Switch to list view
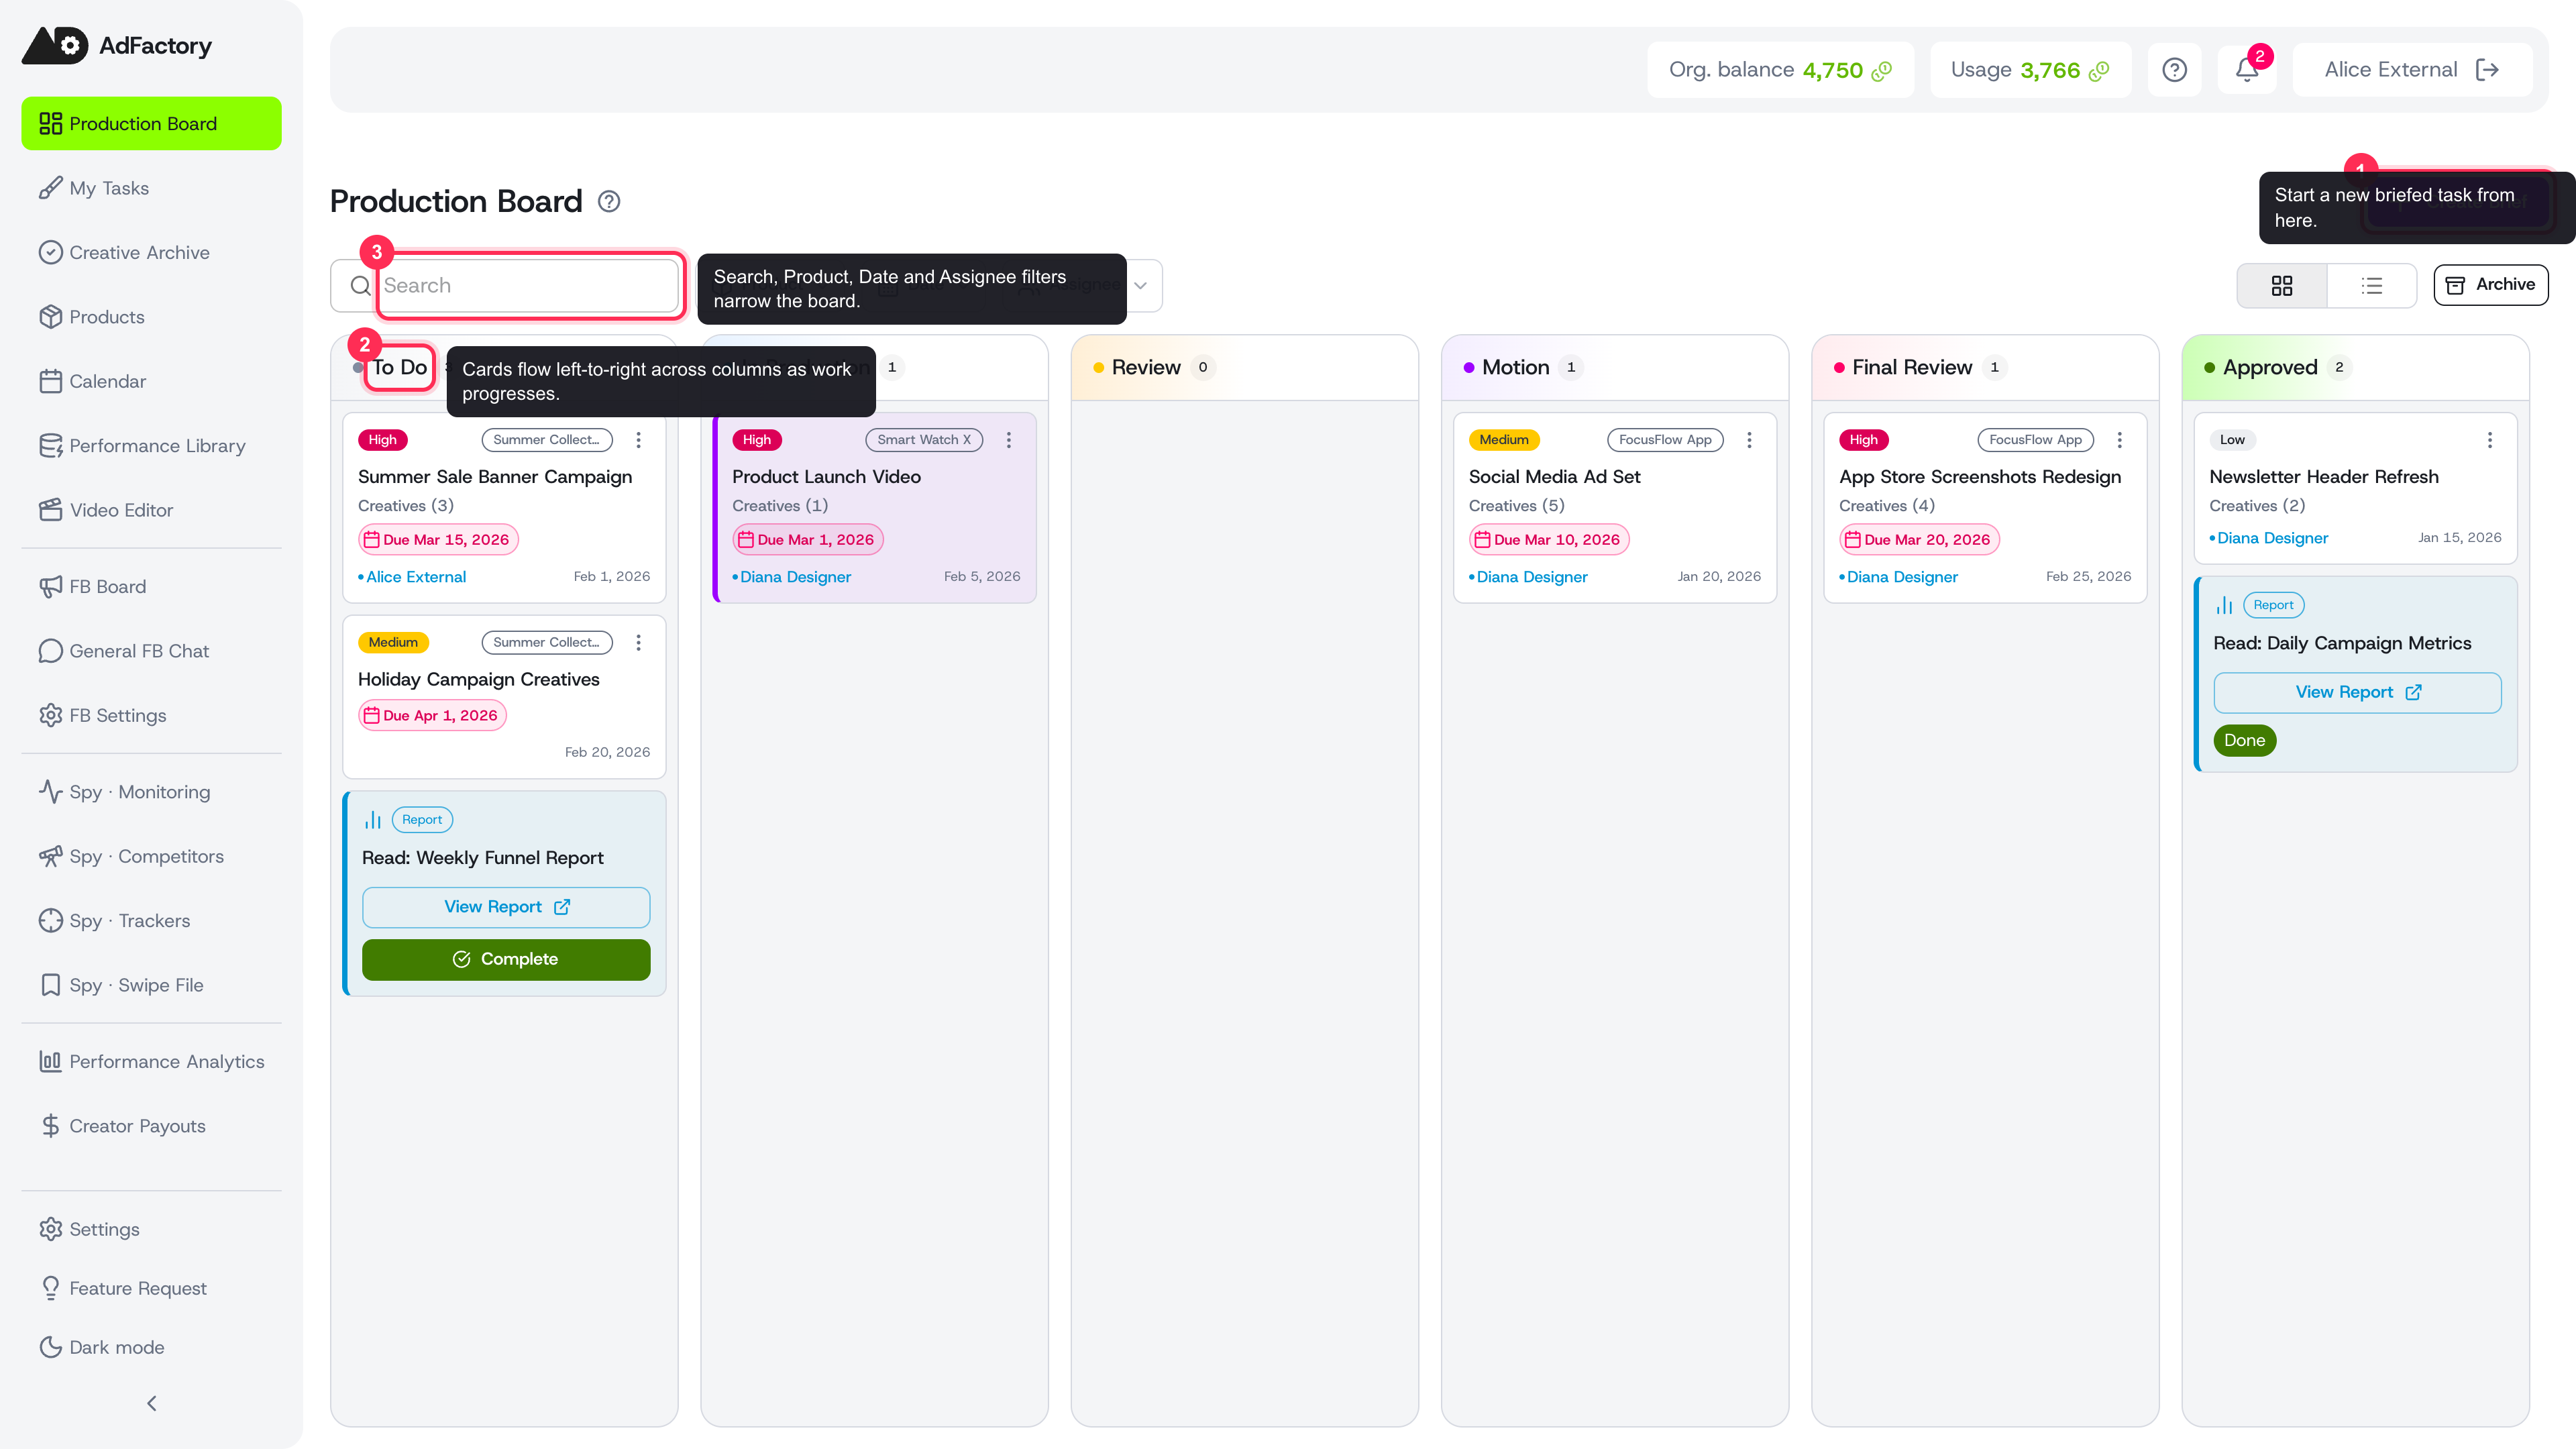This screenshot has height=1449, width=2576. click(x=2372, y=286)
